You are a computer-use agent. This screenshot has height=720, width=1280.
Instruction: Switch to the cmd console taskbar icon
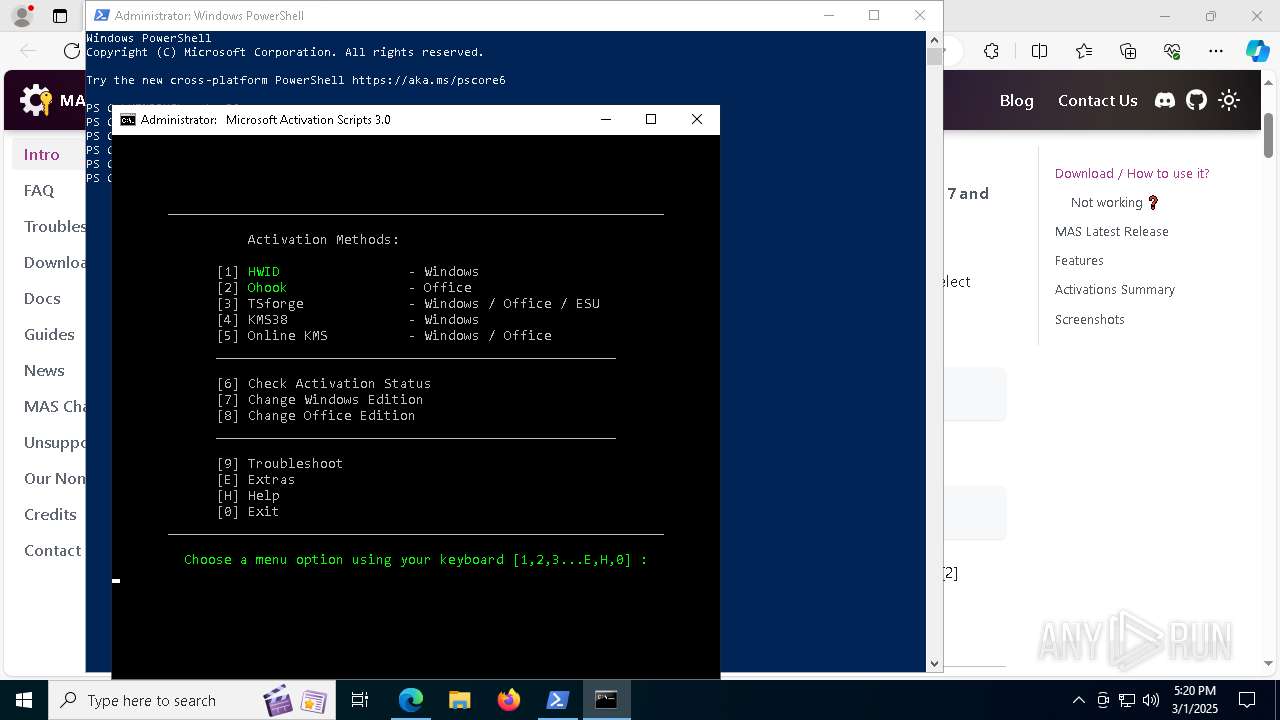606,700
